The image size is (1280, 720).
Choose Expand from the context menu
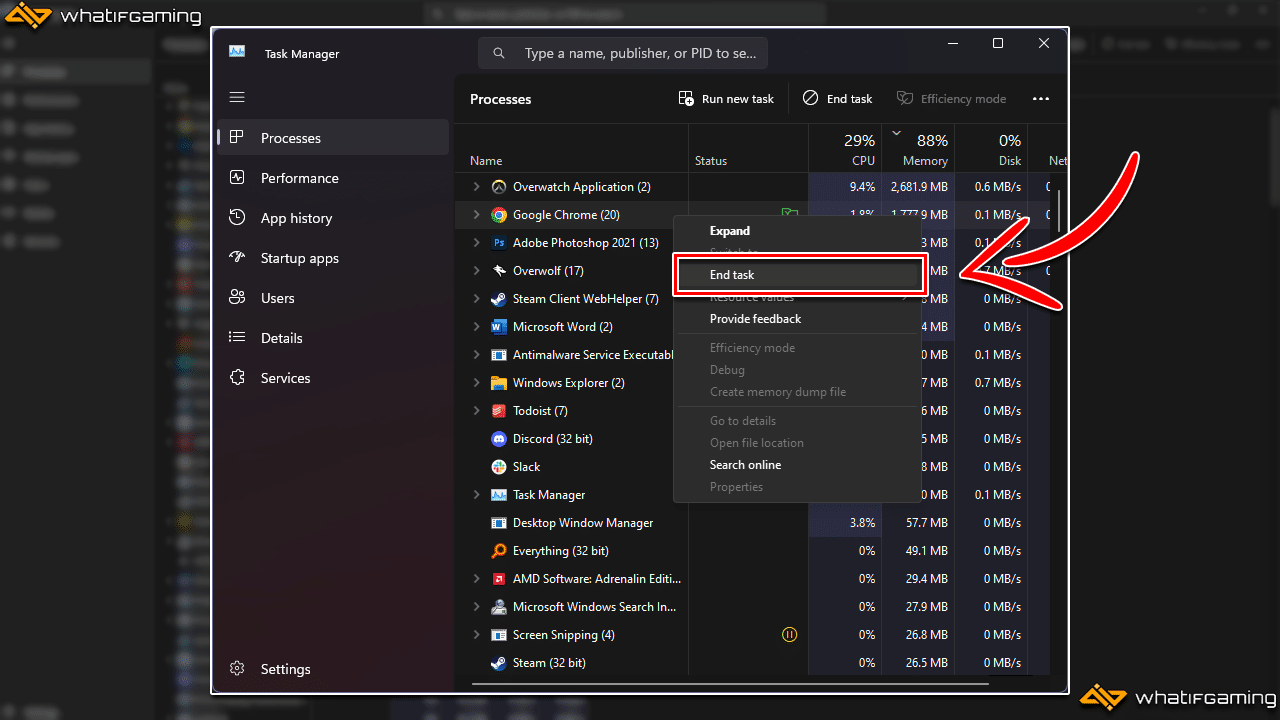730,231
